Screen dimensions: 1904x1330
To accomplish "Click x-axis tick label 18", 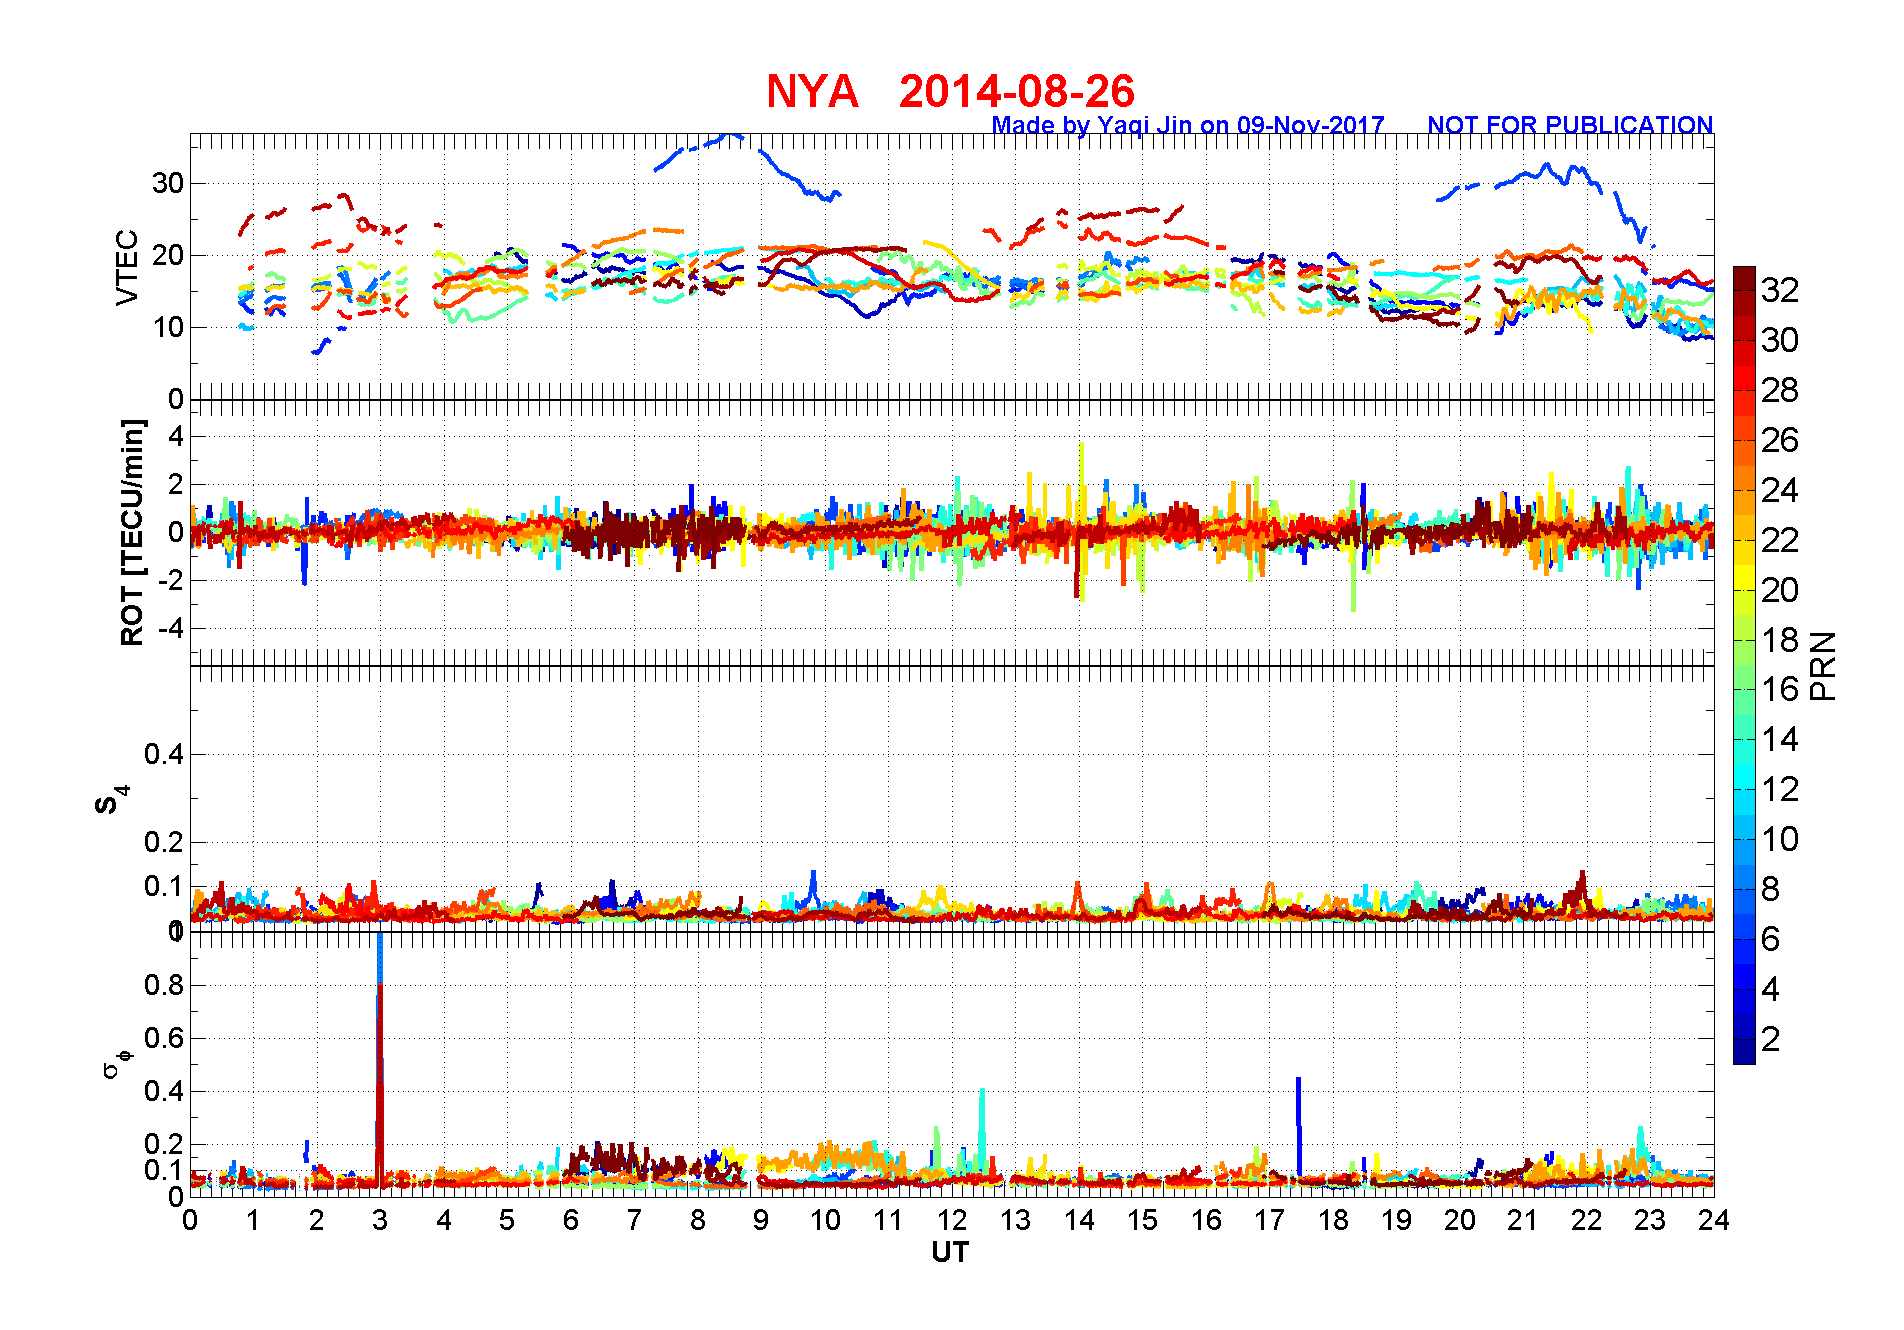I will coord(1333,1220).
